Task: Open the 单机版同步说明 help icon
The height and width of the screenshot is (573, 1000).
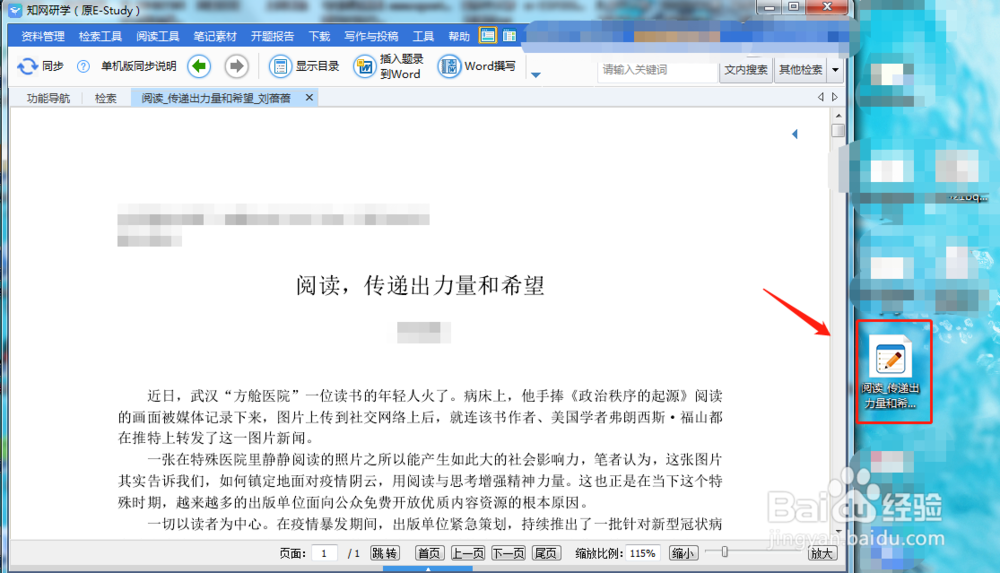Action: [x=83, y=66]
